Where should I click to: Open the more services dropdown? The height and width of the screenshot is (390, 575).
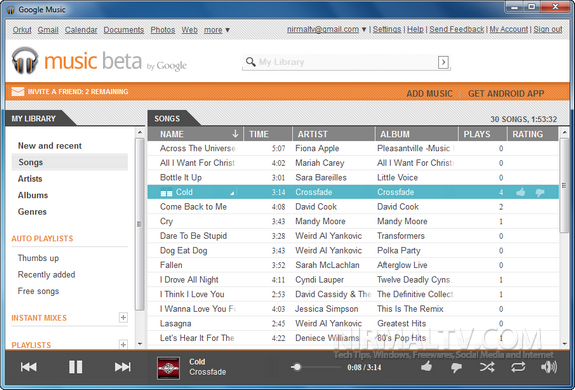tap(217, 30)
